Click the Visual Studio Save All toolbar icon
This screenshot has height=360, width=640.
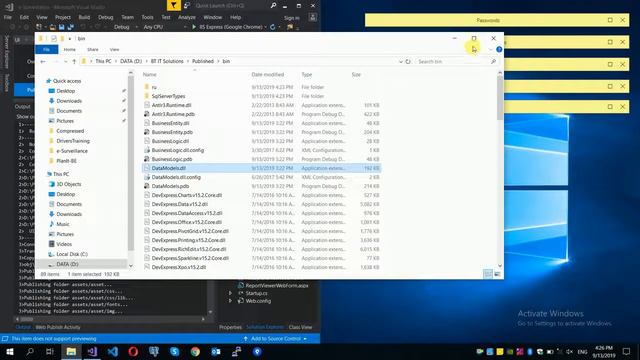[70, 27]
